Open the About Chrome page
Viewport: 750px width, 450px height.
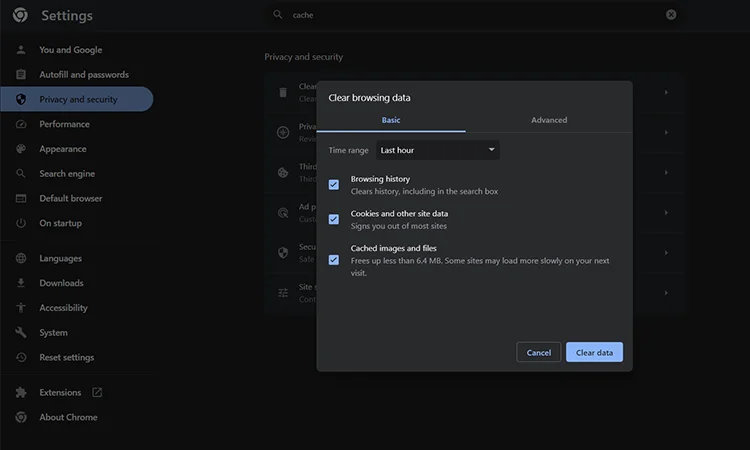point(68,417)
